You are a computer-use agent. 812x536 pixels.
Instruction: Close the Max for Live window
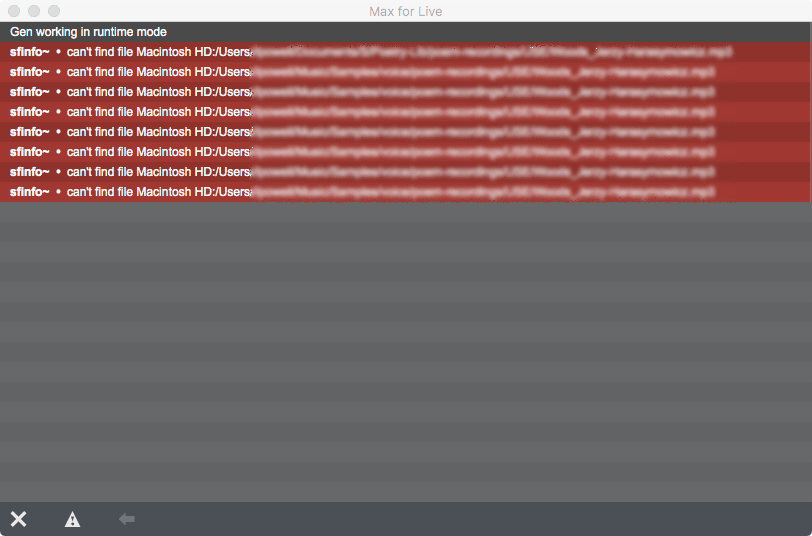(14, 11)
